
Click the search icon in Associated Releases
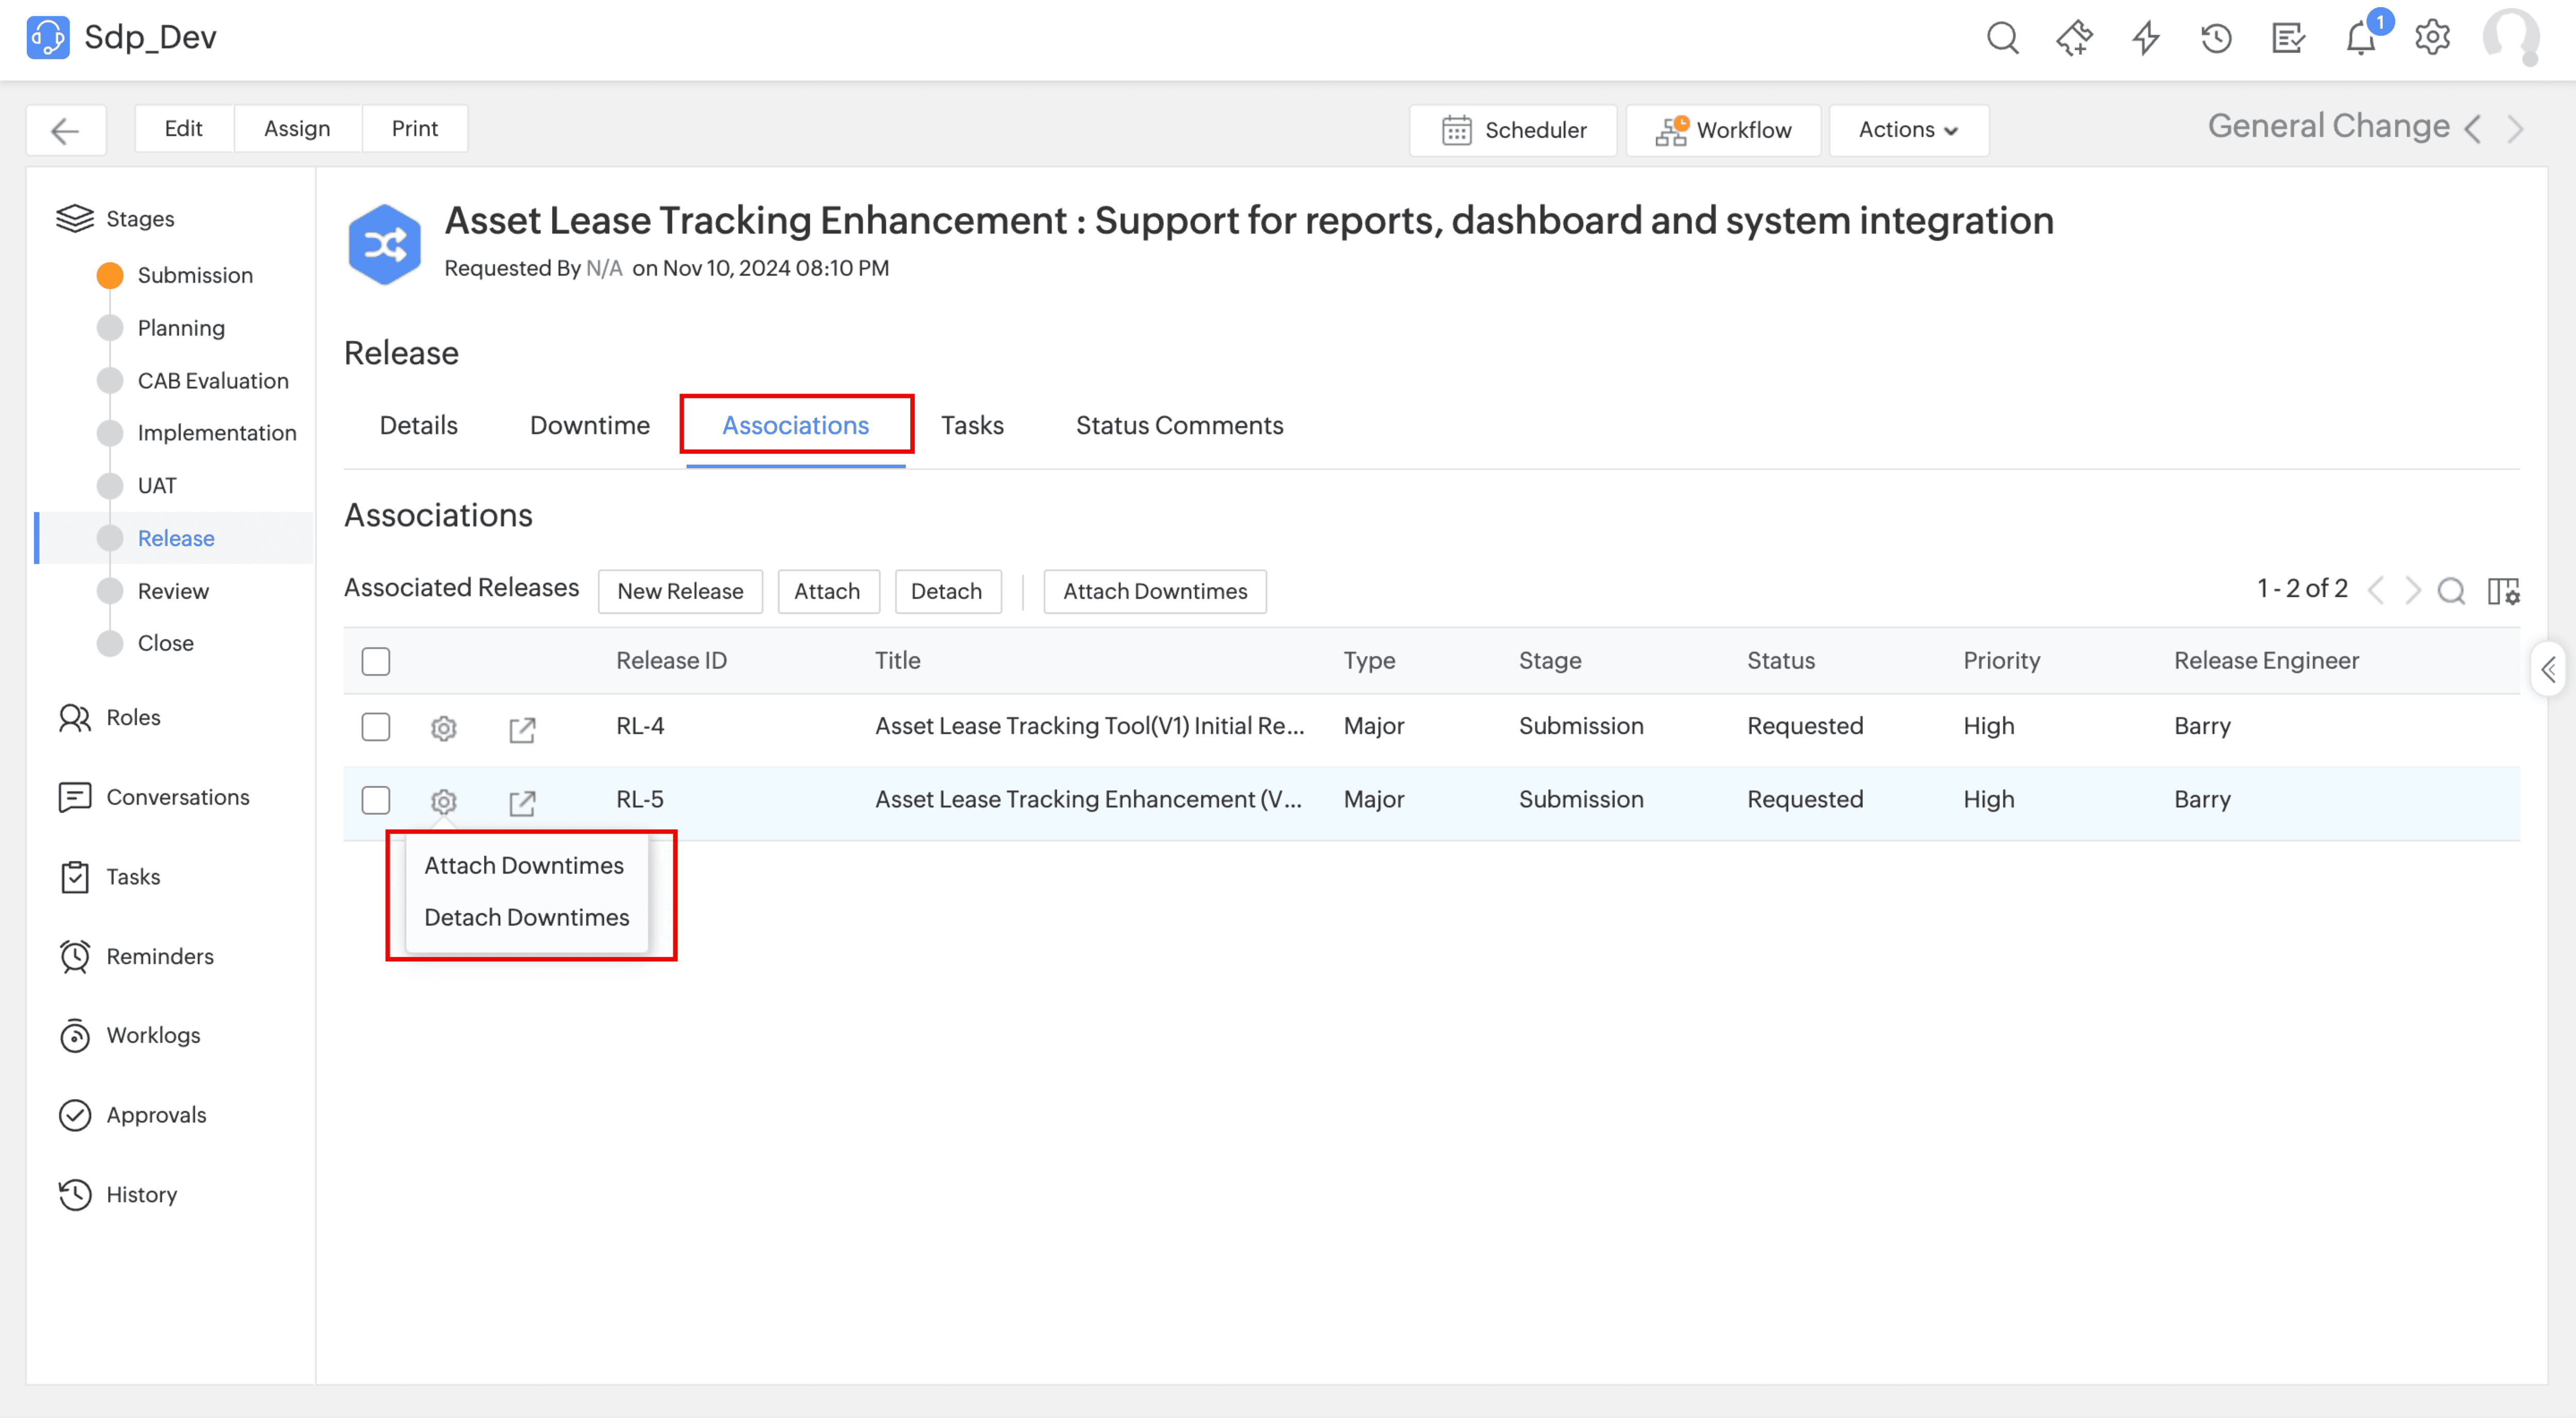[2451, 591]
